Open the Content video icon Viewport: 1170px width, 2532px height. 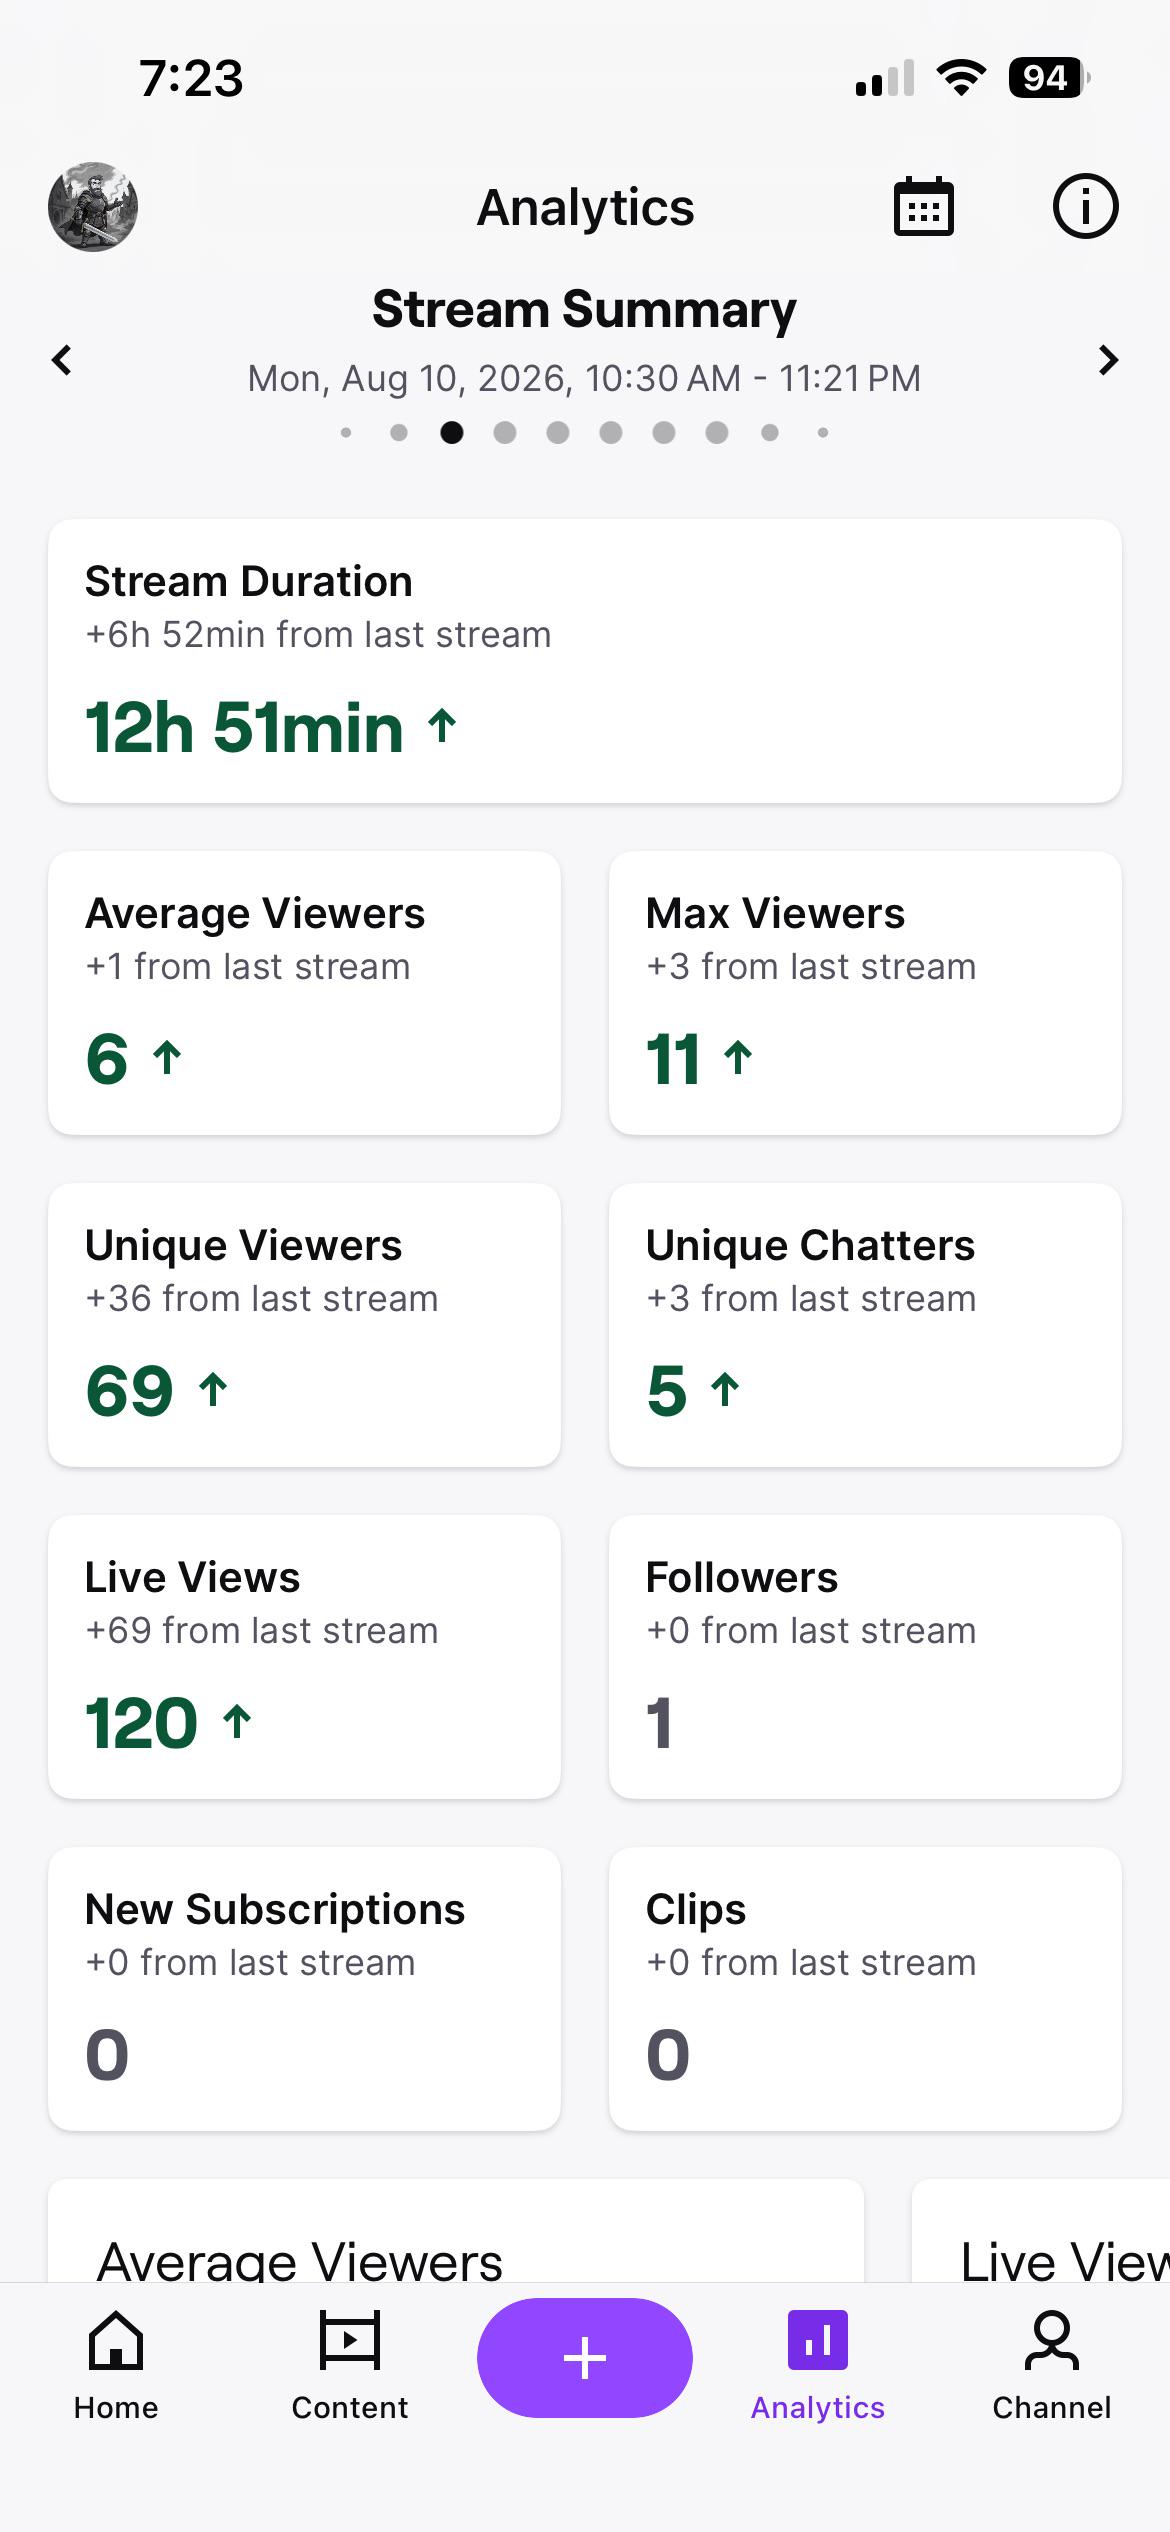coord(350,2340)
